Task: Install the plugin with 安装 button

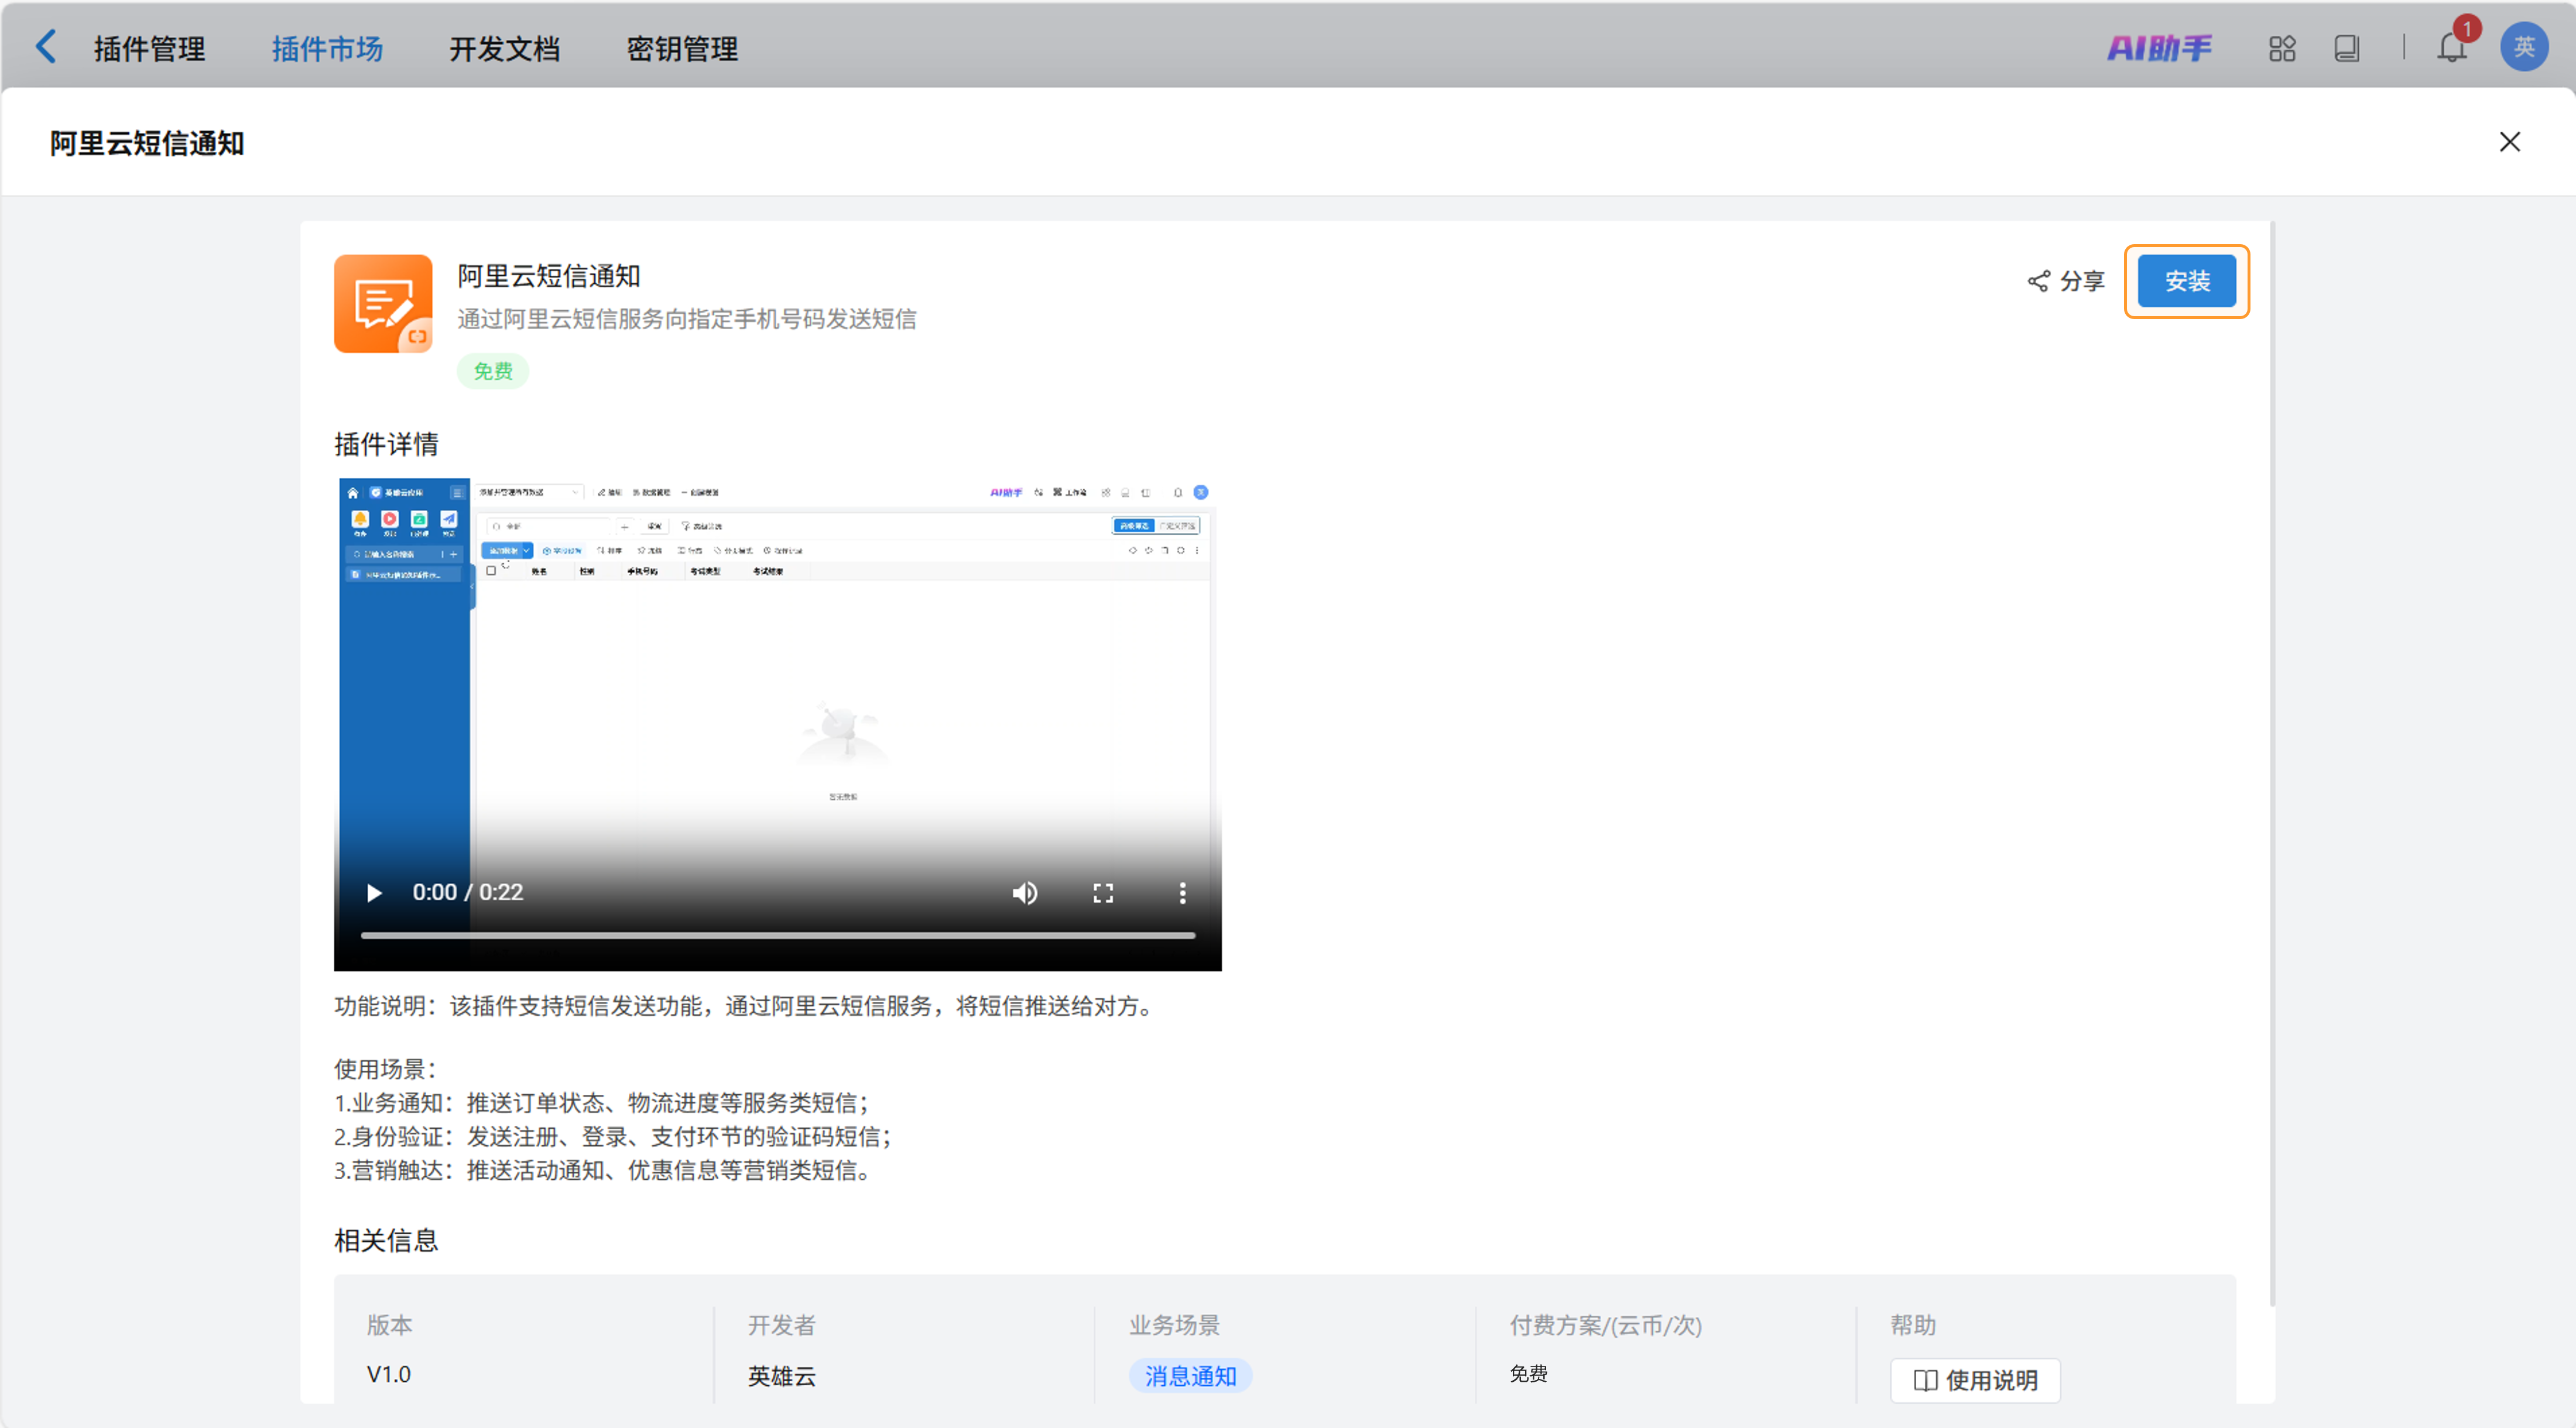Action: pyautogui.click(x=2186, y=281)
